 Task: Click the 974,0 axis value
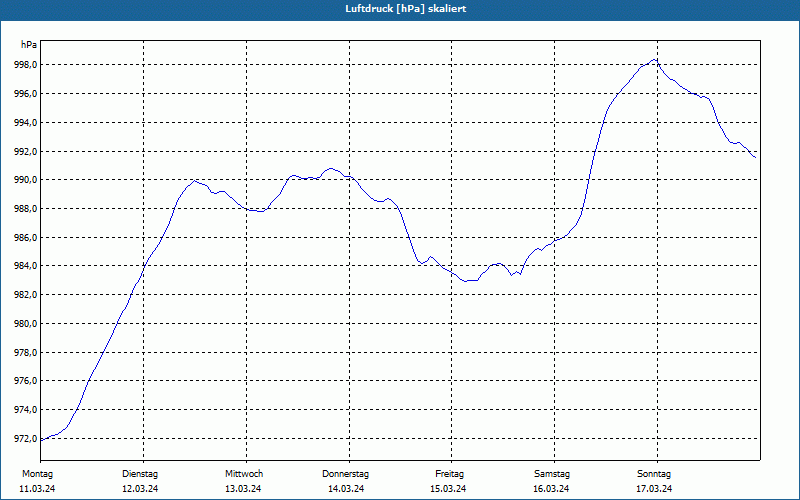click(x=26, y=410)
